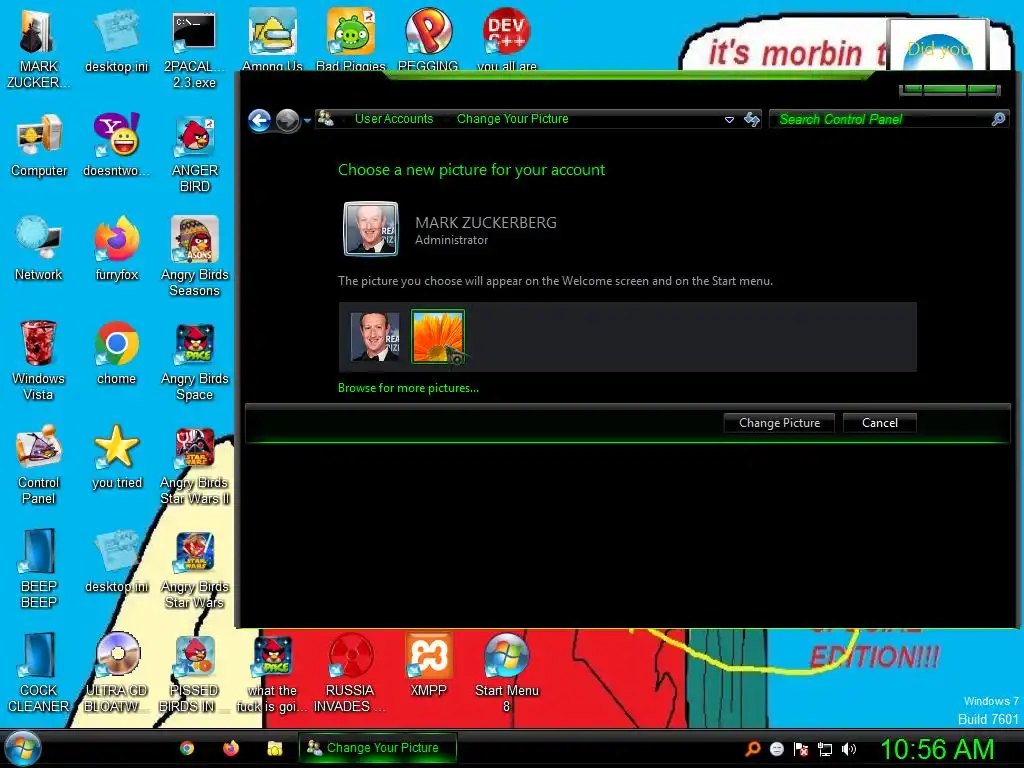The height and width of the screenshot is (768, 1024).
Task: Click the address bar refresh icon
Action: (752, 120)
